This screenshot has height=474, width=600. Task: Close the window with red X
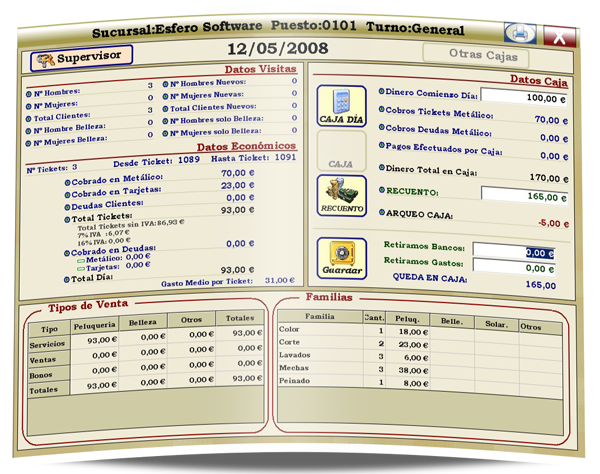pos(560,37)
